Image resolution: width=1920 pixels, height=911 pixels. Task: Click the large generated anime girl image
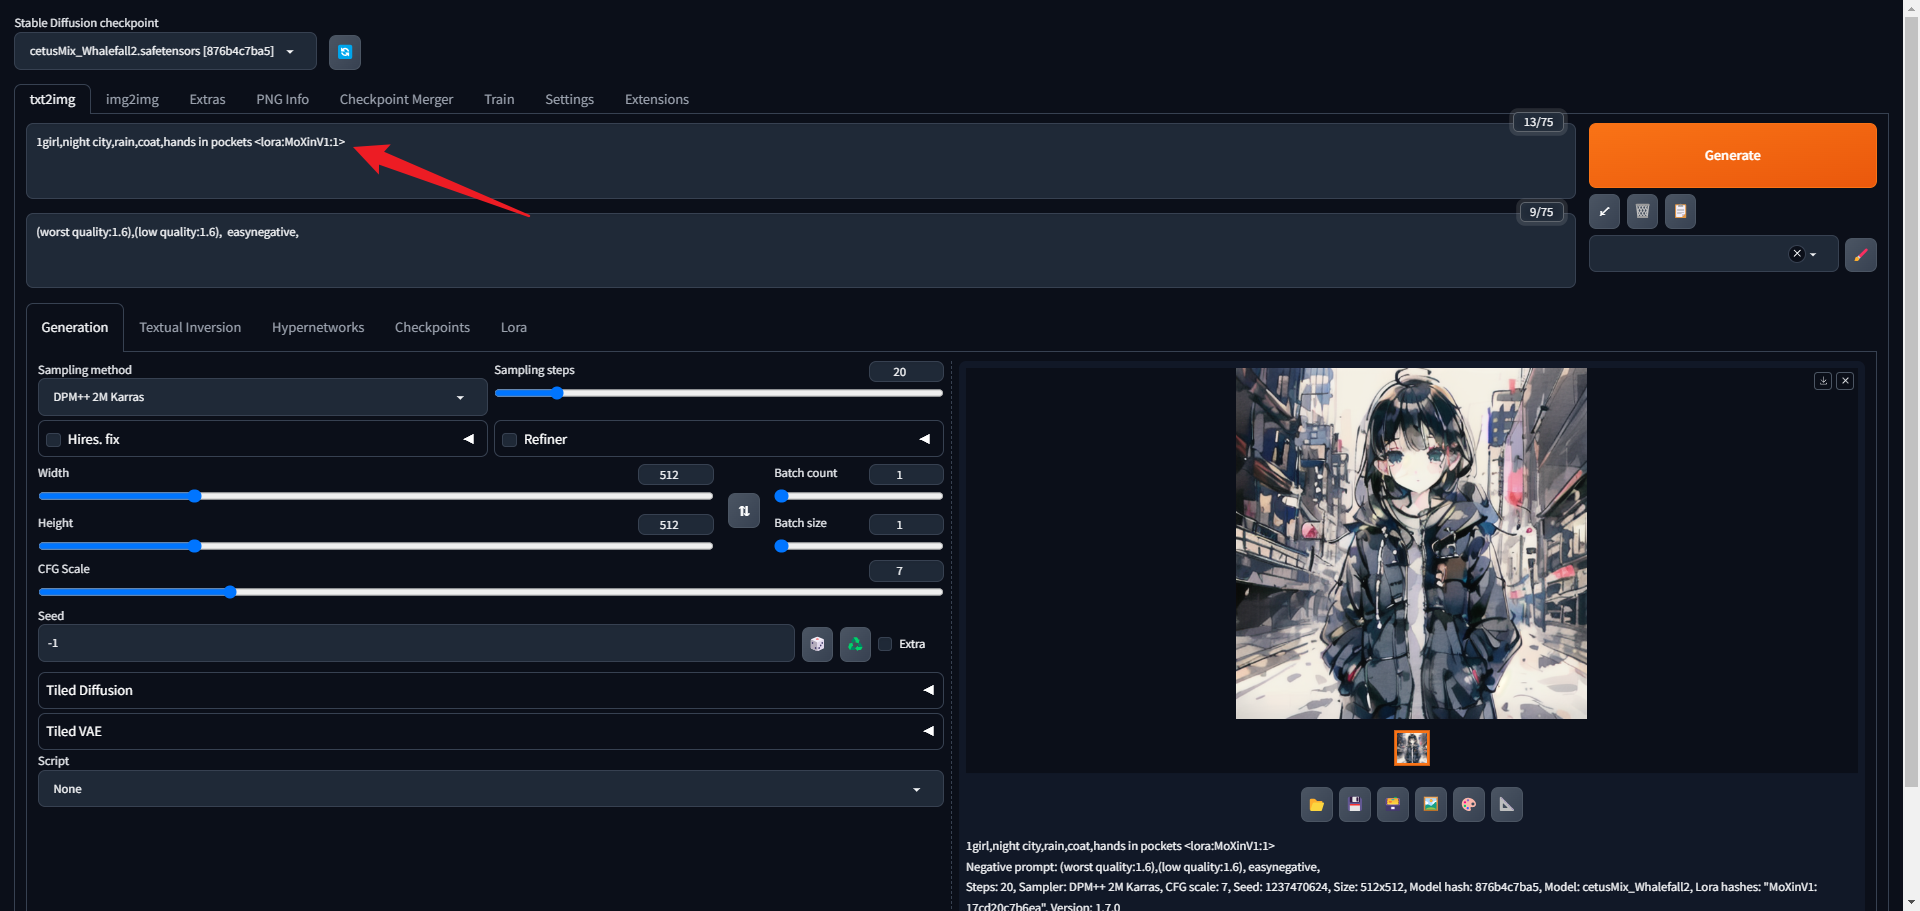pos(1411,543)
